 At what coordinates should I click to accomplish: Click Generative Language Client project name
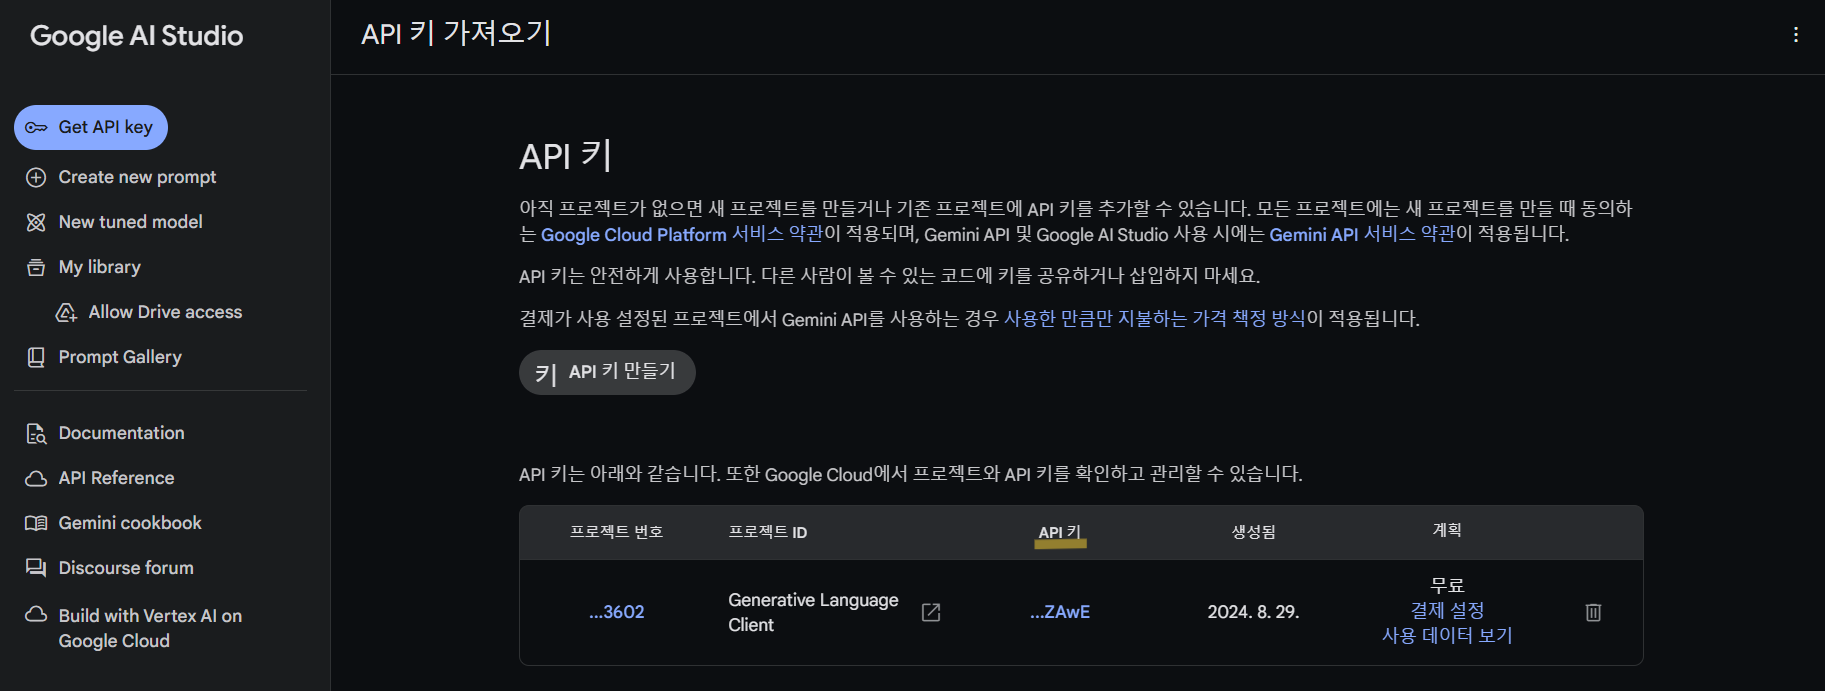pyautogui.click(x=813, y=612)
